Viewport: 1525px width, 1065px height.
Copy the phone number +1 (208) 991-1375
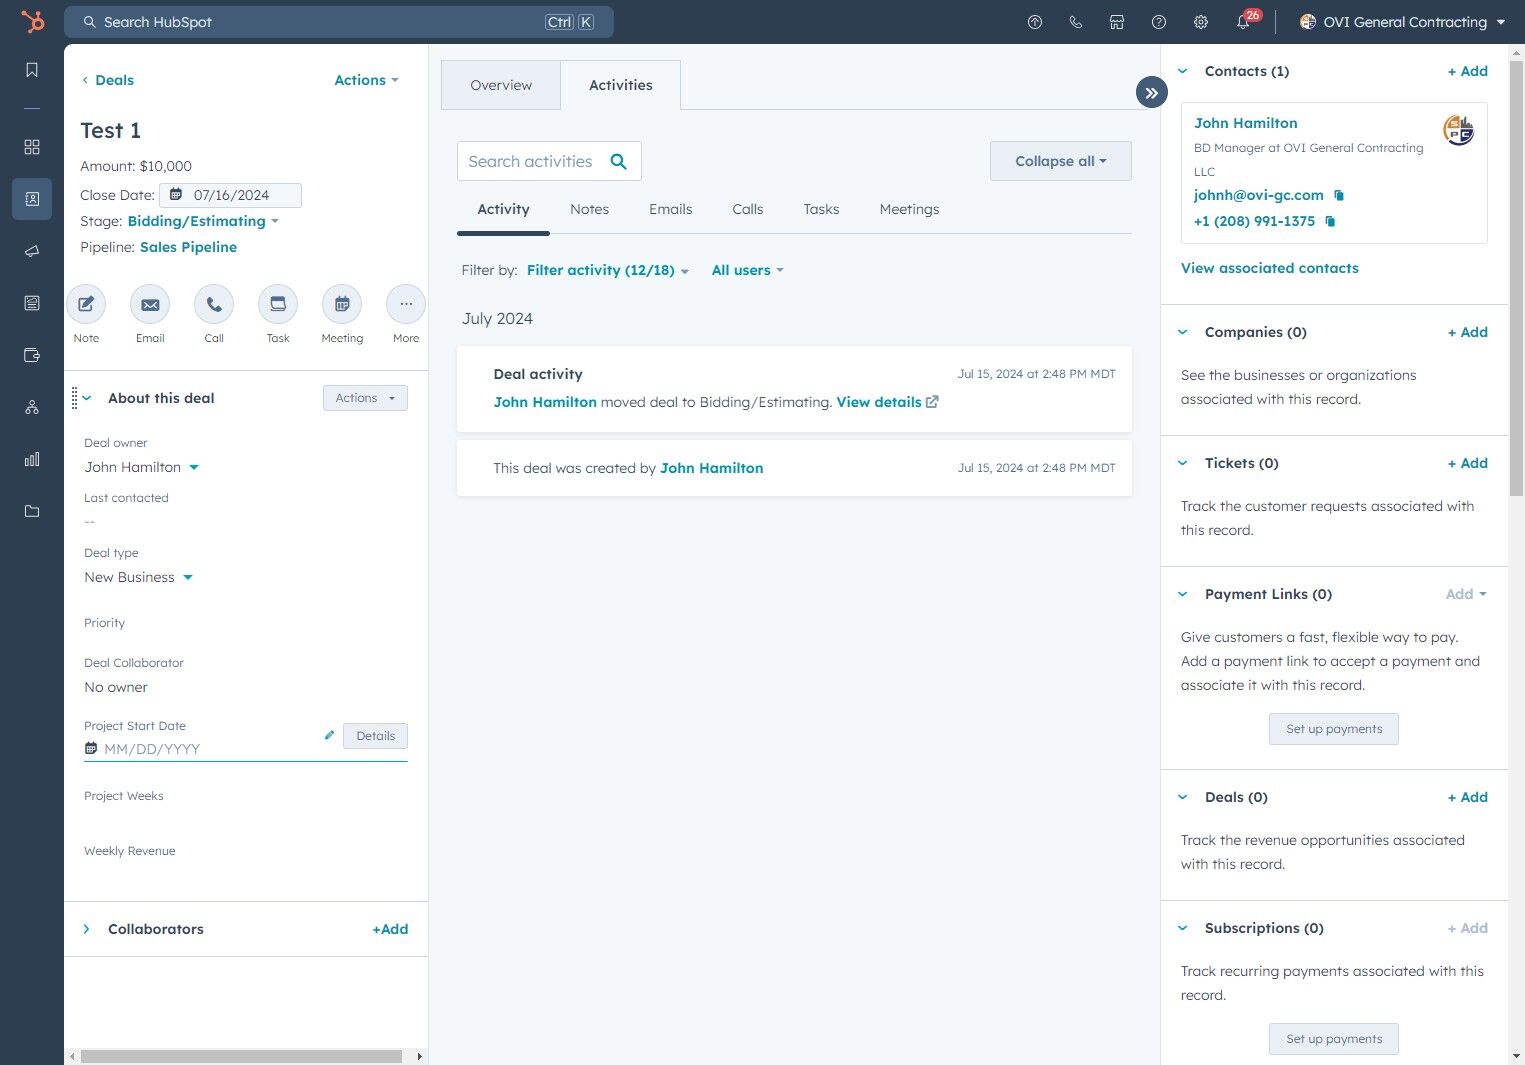1330,221
